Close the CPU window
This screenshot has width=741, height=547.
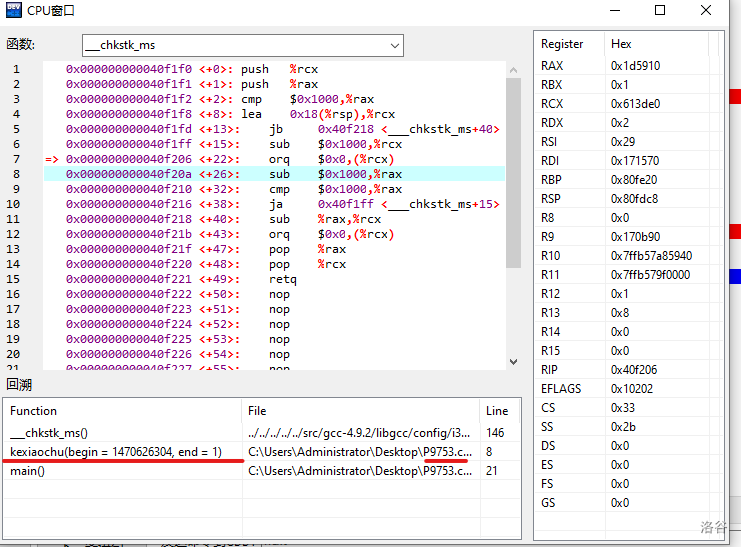click(707, 11)
